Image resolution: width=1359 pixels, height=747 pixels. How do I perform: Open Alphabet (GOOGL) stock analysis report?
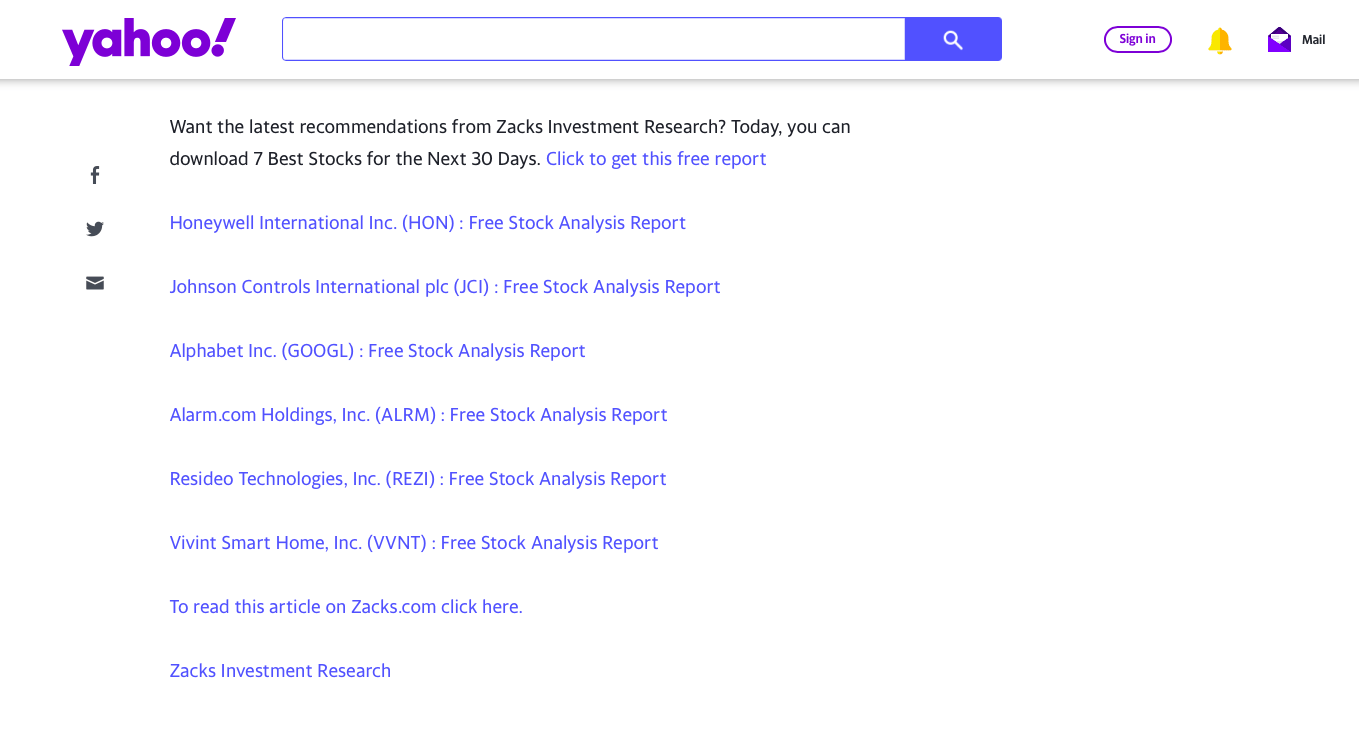click(x=378, y=351)
